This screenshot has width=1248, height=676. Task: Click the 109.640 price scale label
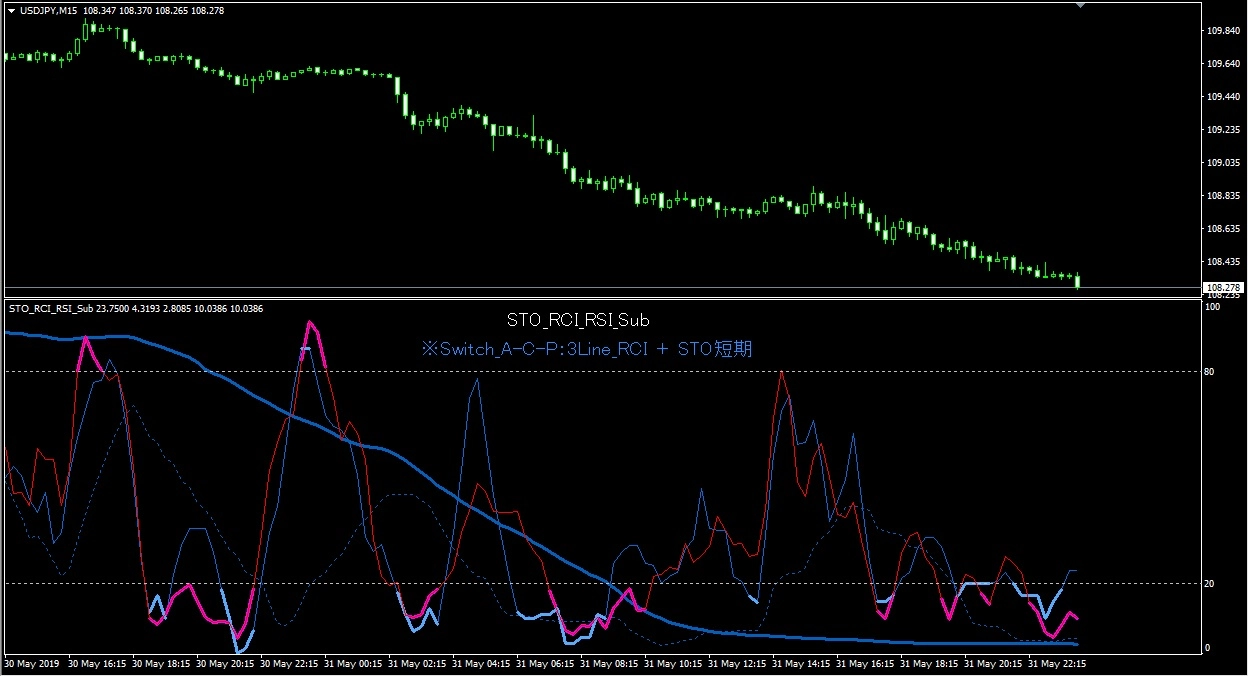click(x=1222, y=64)
